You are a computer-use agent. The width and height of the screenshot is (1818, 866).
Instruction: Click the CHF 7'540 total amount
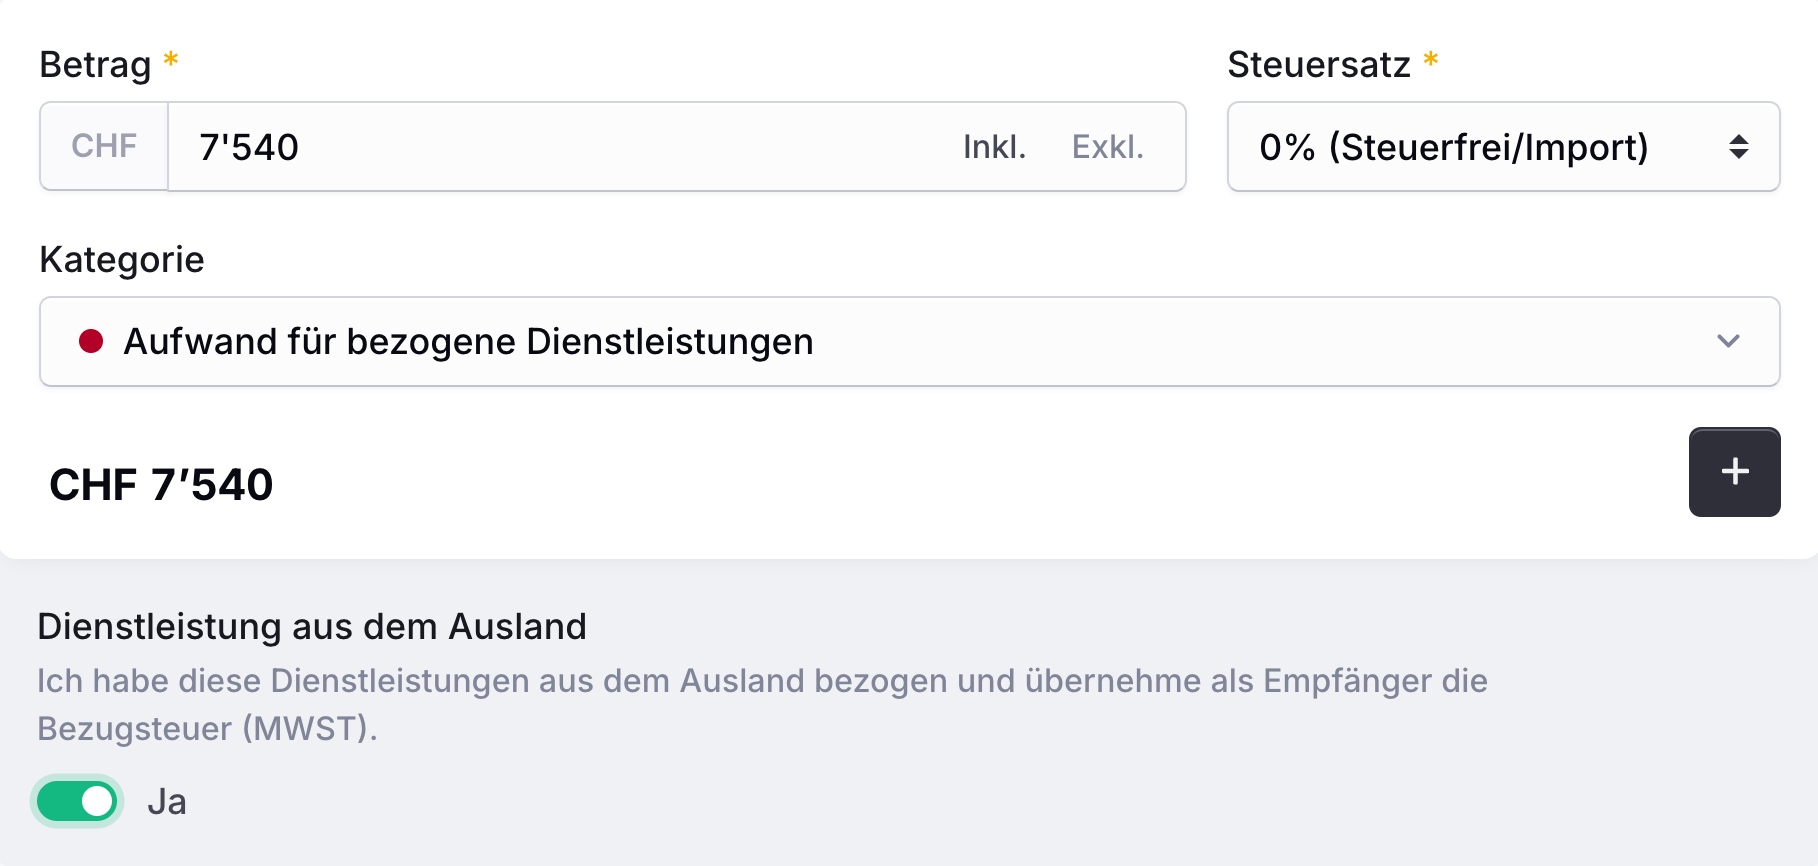tap(161, 484)
